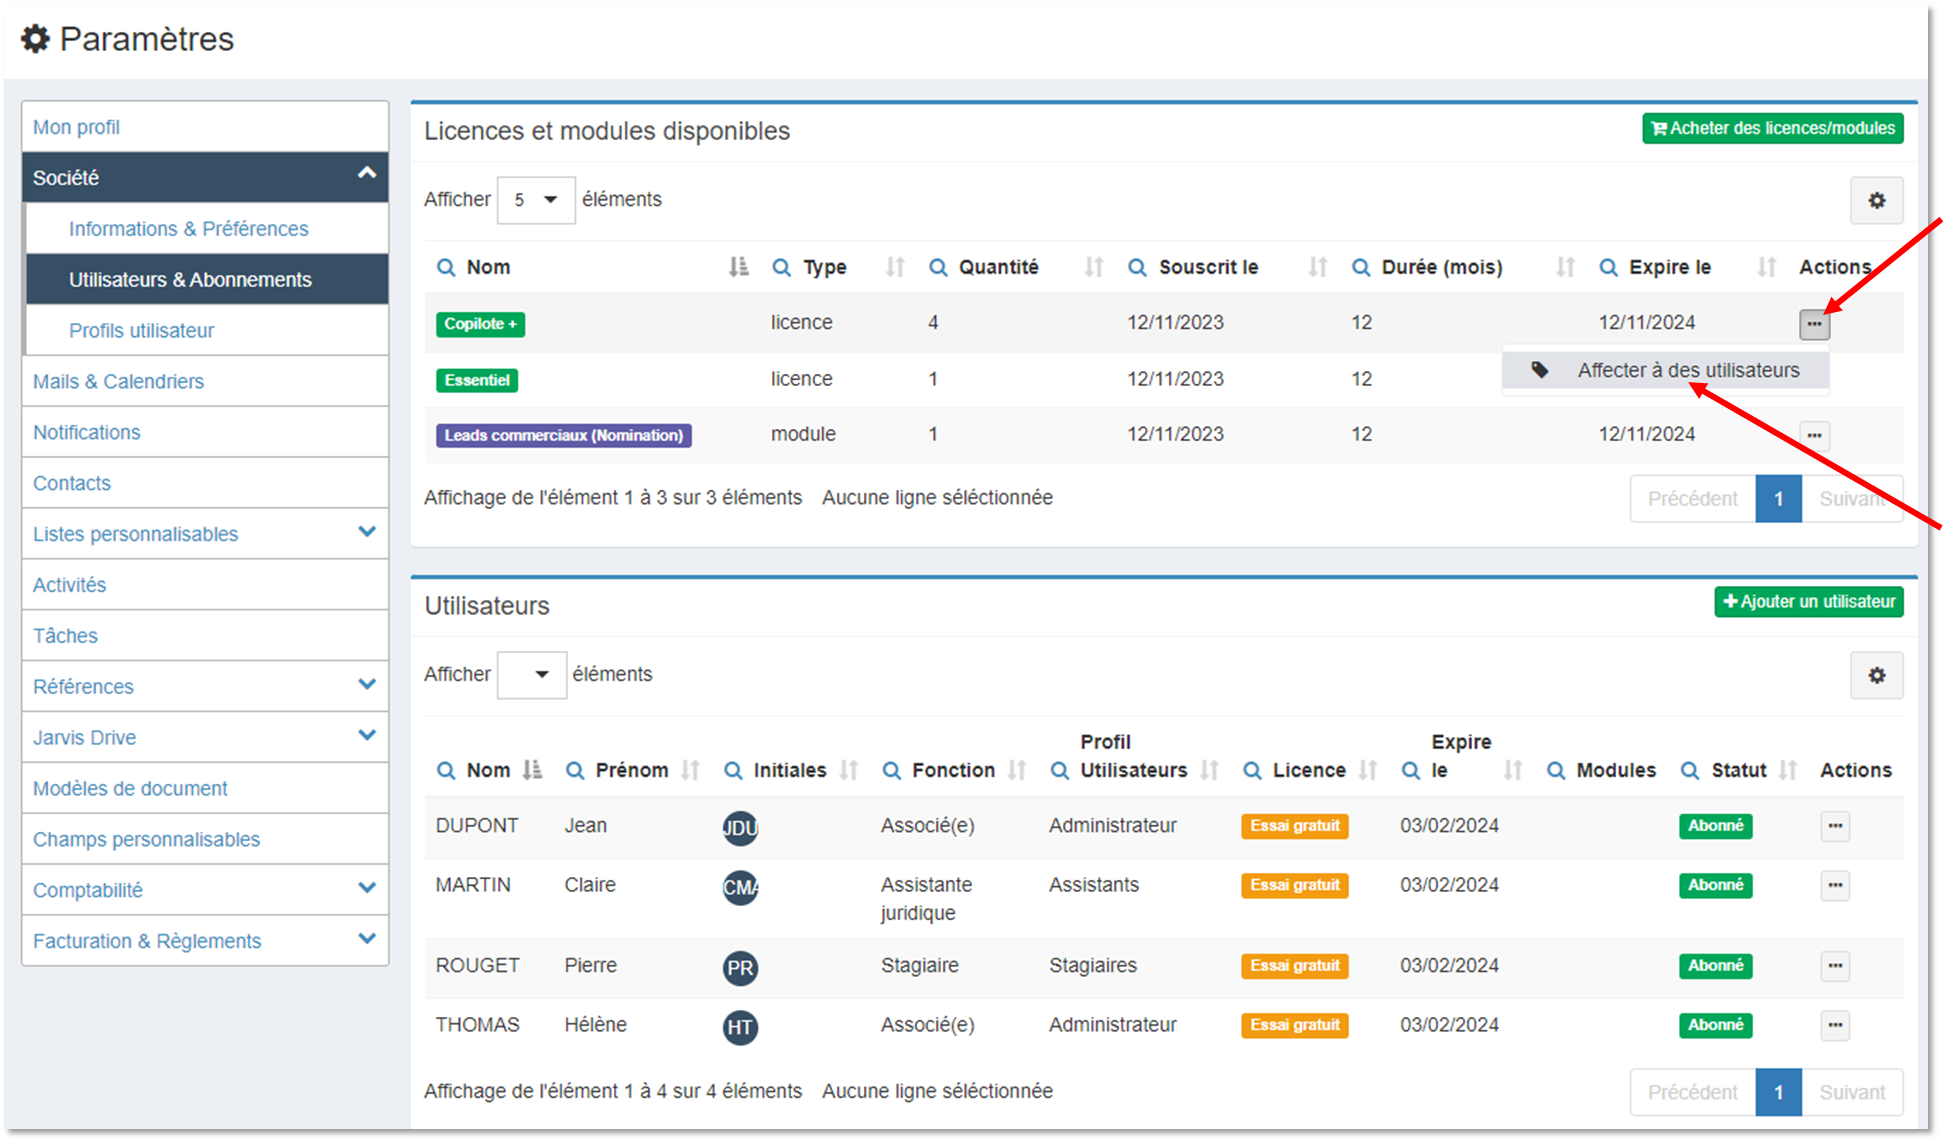
Task: Click Essai gratuit badge for DUPONT
Action: (x=1295, y=826)
